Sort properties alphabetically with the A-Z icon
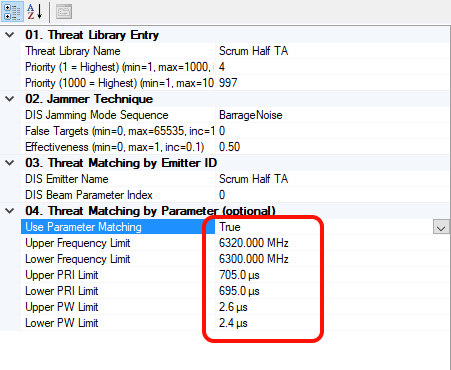451x370 pixels. click(35, 11)
